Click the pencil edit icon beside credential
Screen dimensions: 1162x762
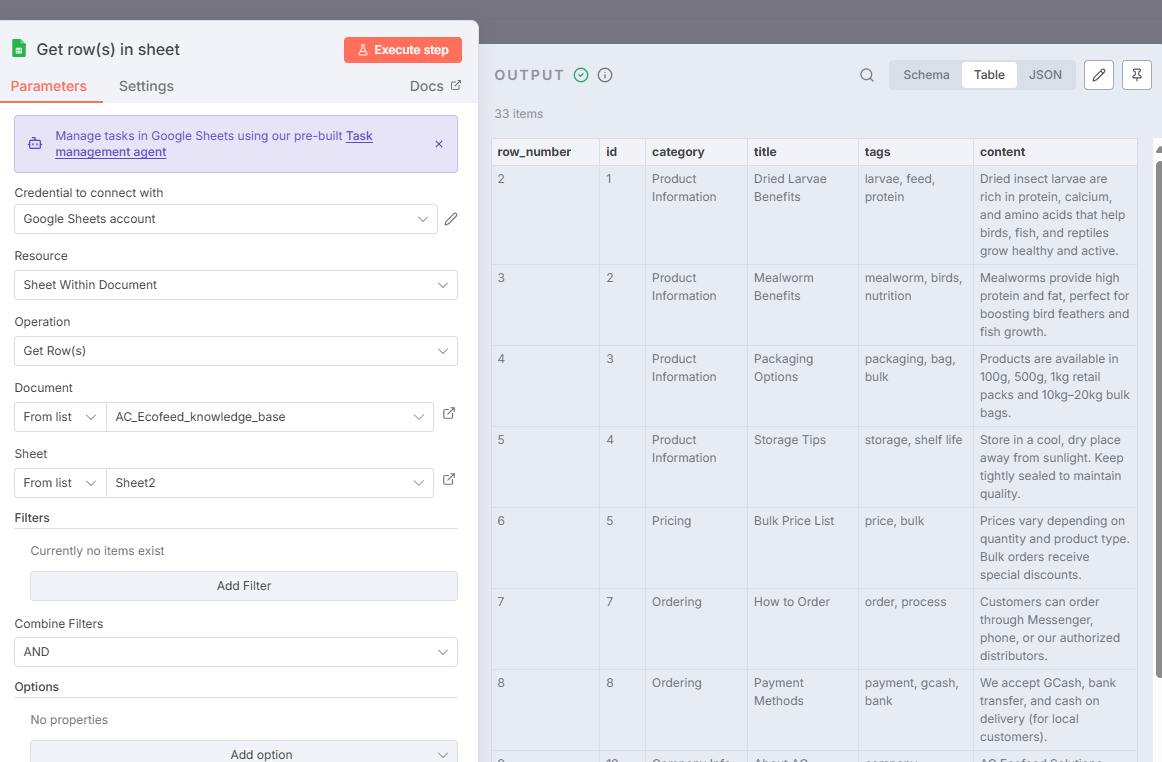pos(451,219)
